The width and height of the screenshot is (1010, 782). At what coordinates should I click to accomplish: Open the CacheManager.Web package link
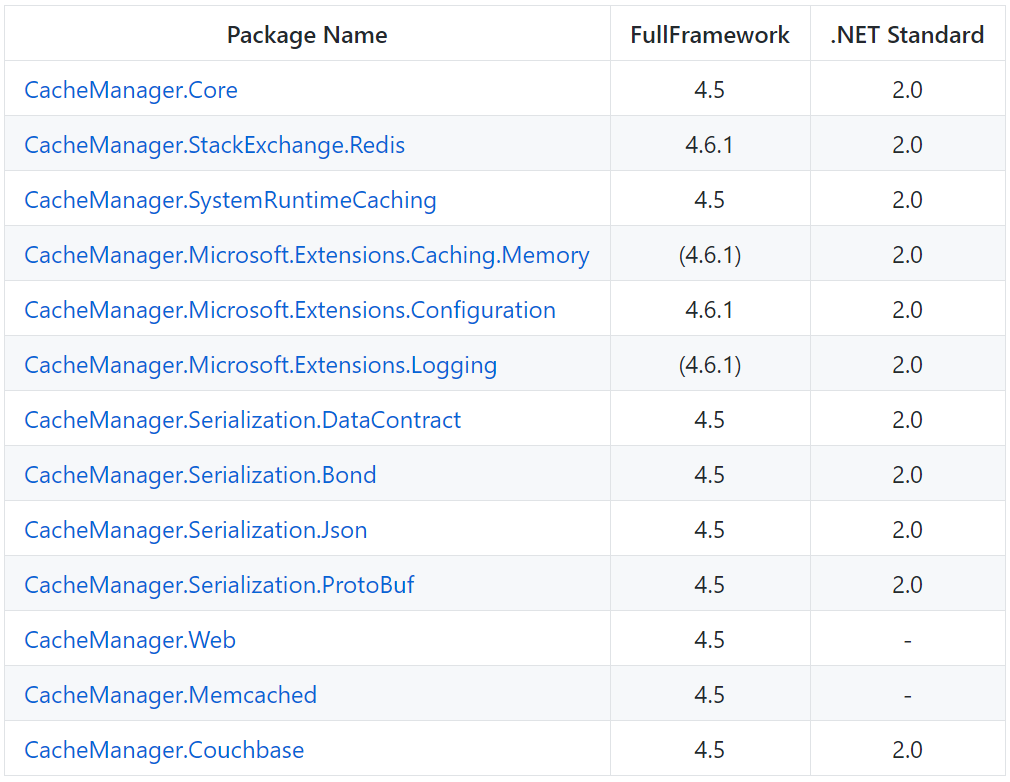tap(129, 640)
